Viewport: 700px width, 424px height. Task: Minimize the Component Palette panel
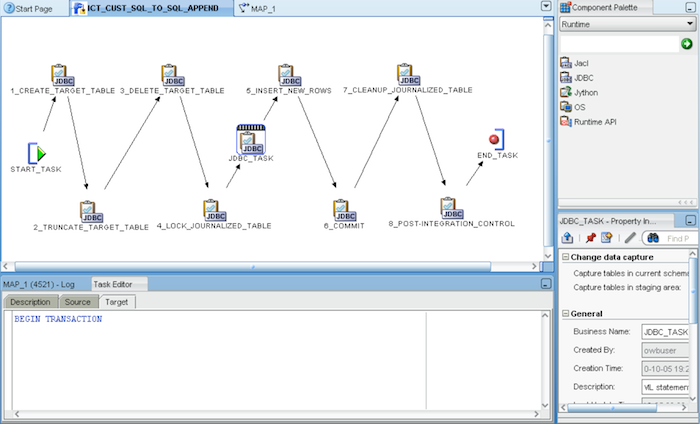click(690, 8)
